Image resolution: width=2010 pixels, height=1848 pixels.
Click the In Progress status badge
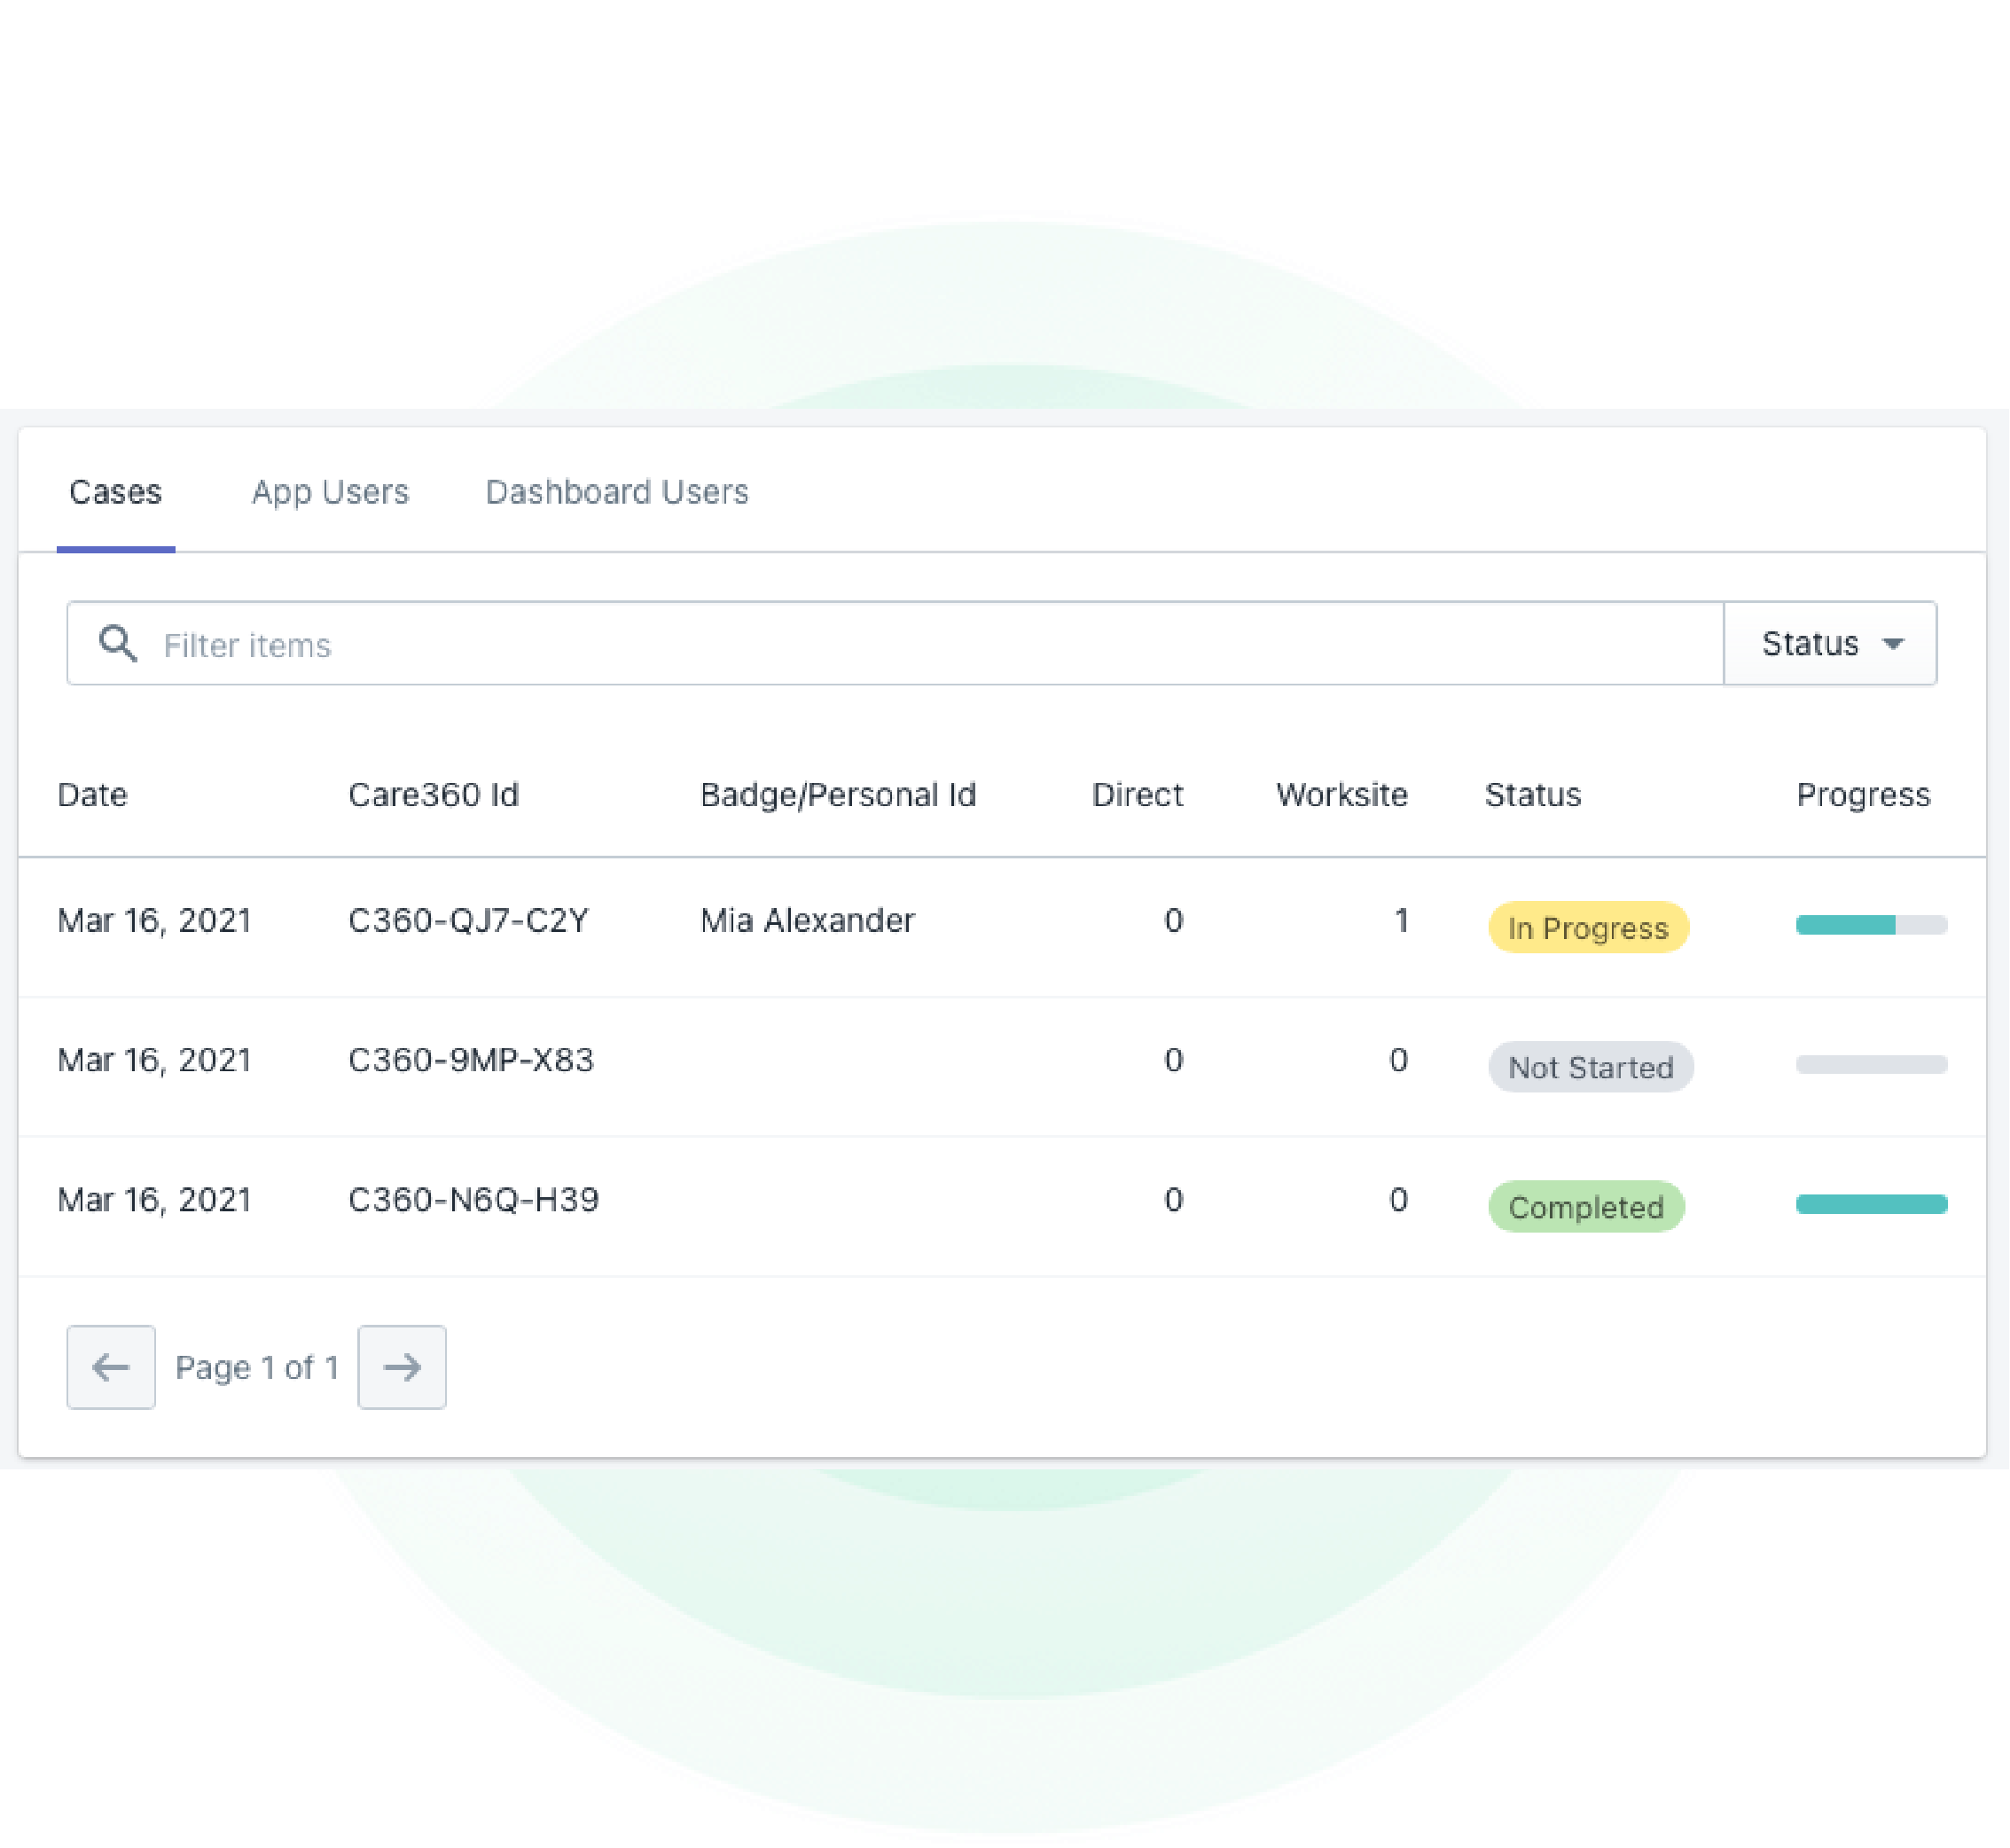click(1588, 928)
